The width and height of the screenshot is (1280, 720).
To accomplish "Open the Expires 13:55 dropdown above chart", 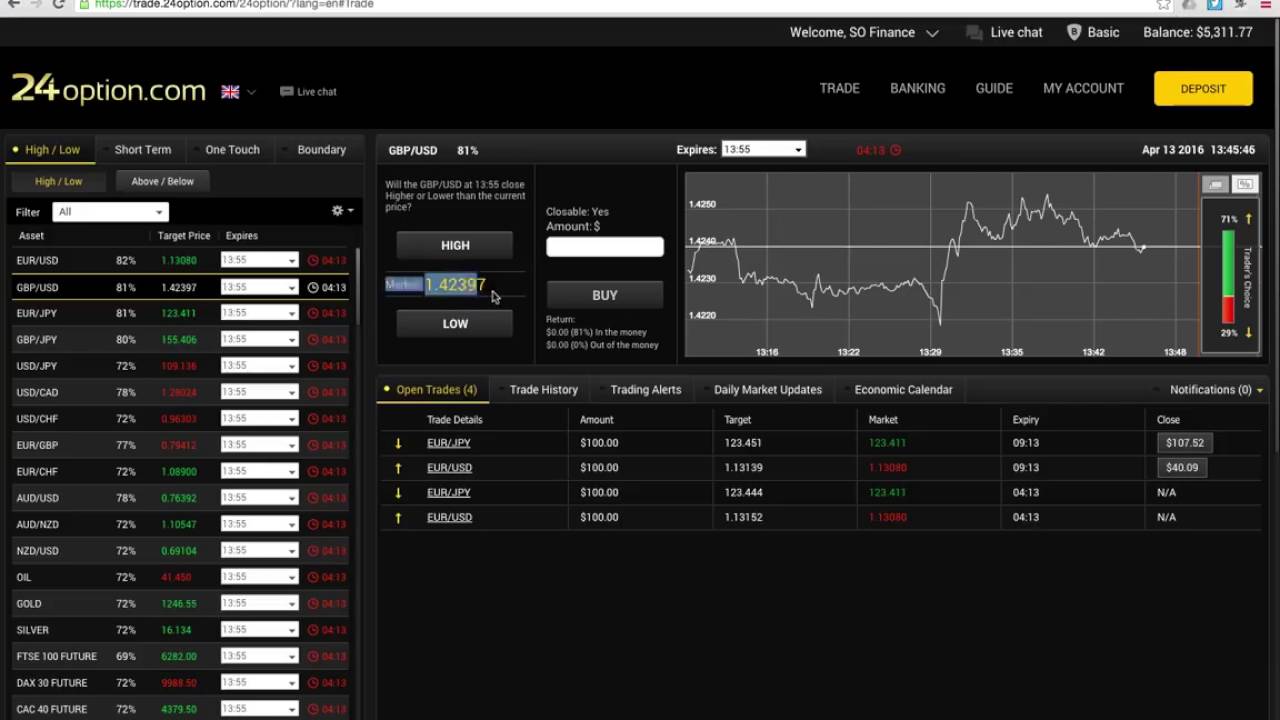I will point(763,150).
